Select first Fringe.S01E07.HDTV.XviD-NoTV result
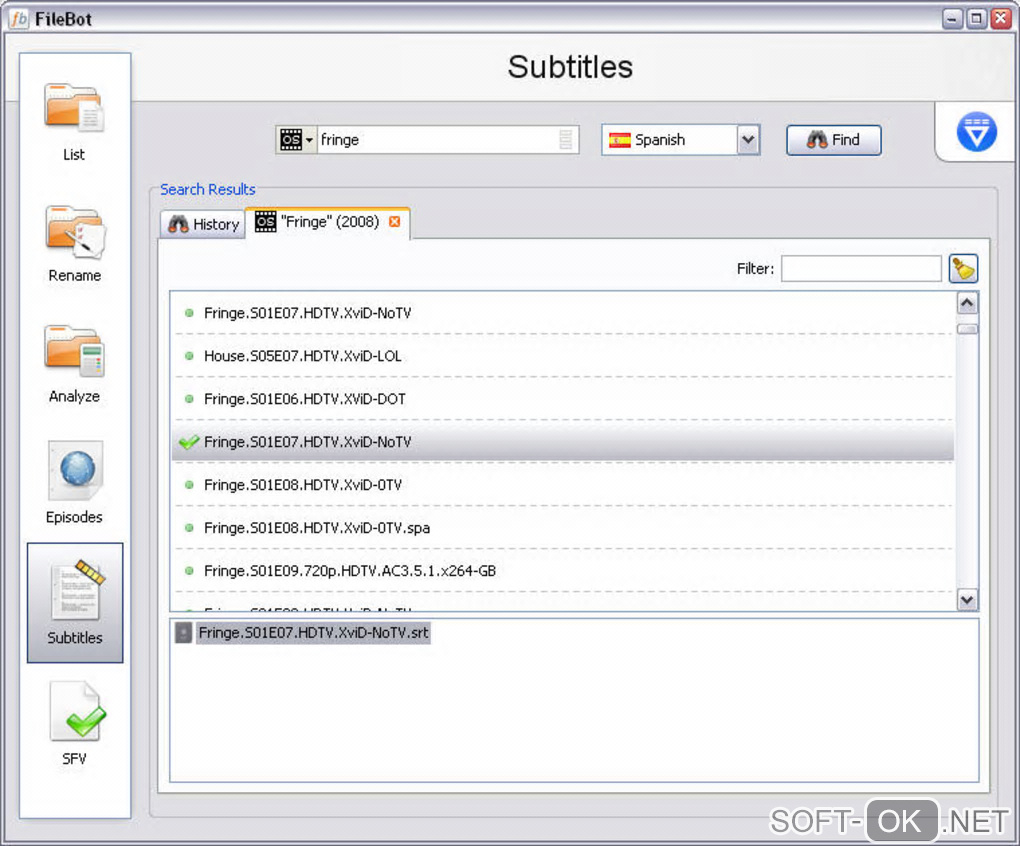Screen dimensions: 1020x846 tap(563, 313)
